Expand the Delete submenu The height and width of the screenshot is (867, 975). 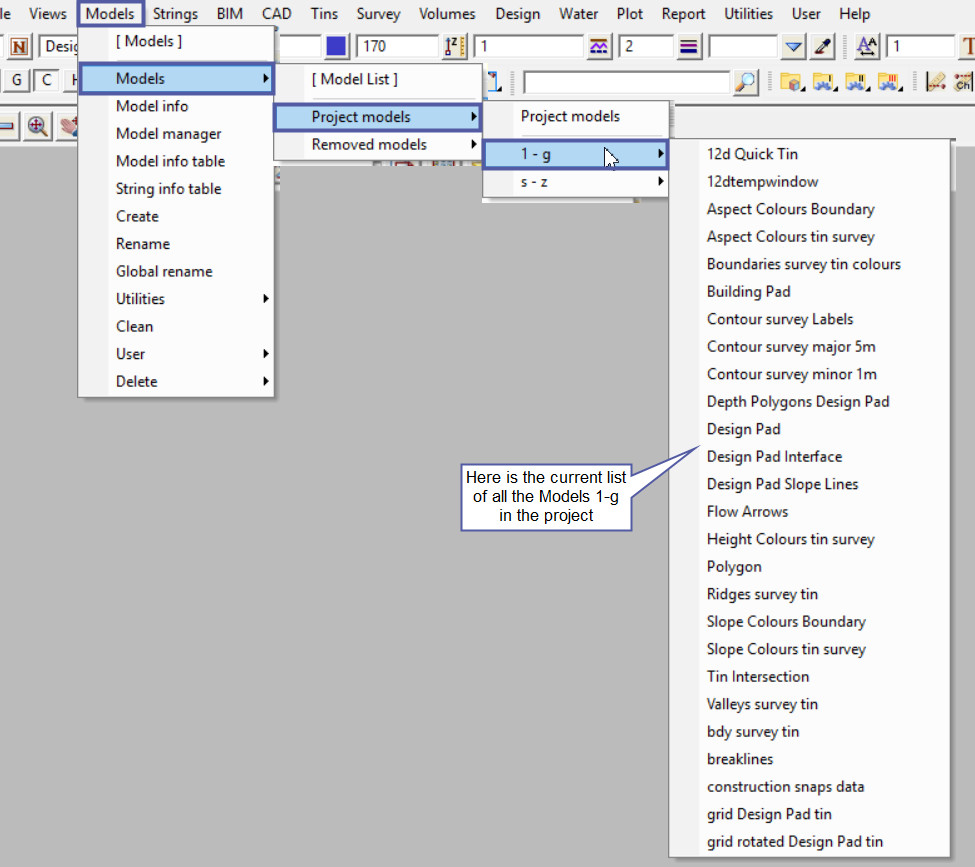[177, 381]
